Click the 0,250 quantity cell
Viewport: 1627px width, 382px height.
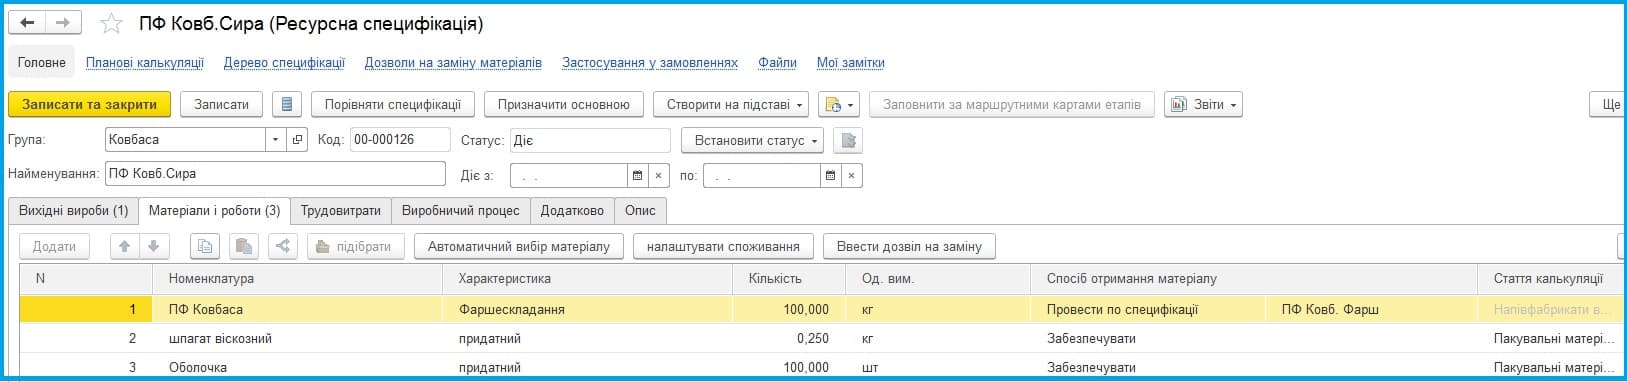coord(789,339)
